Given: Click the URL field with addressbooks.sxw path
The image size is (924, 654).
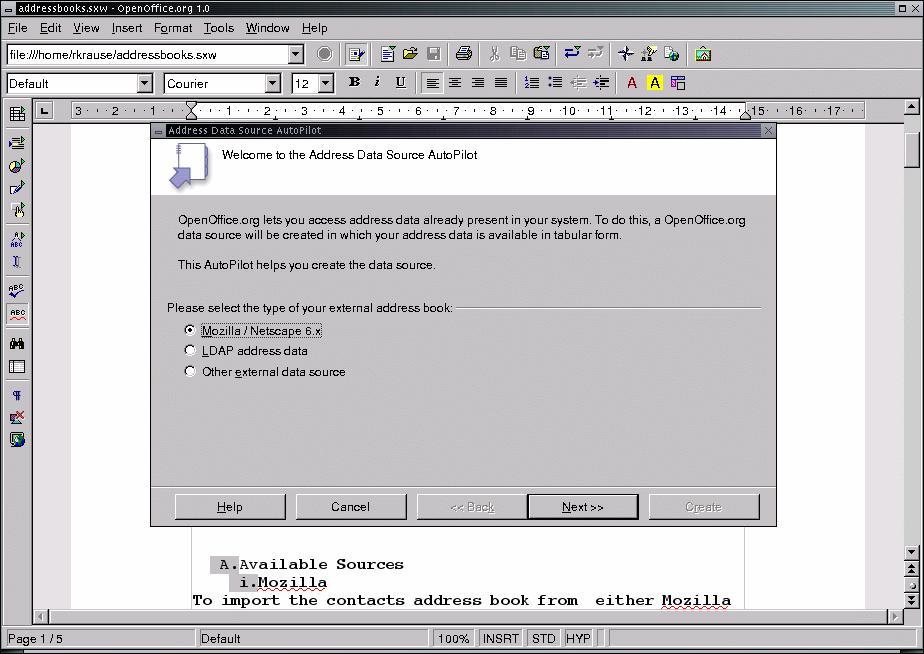Looking at the screenshot, I should point(148,54).
